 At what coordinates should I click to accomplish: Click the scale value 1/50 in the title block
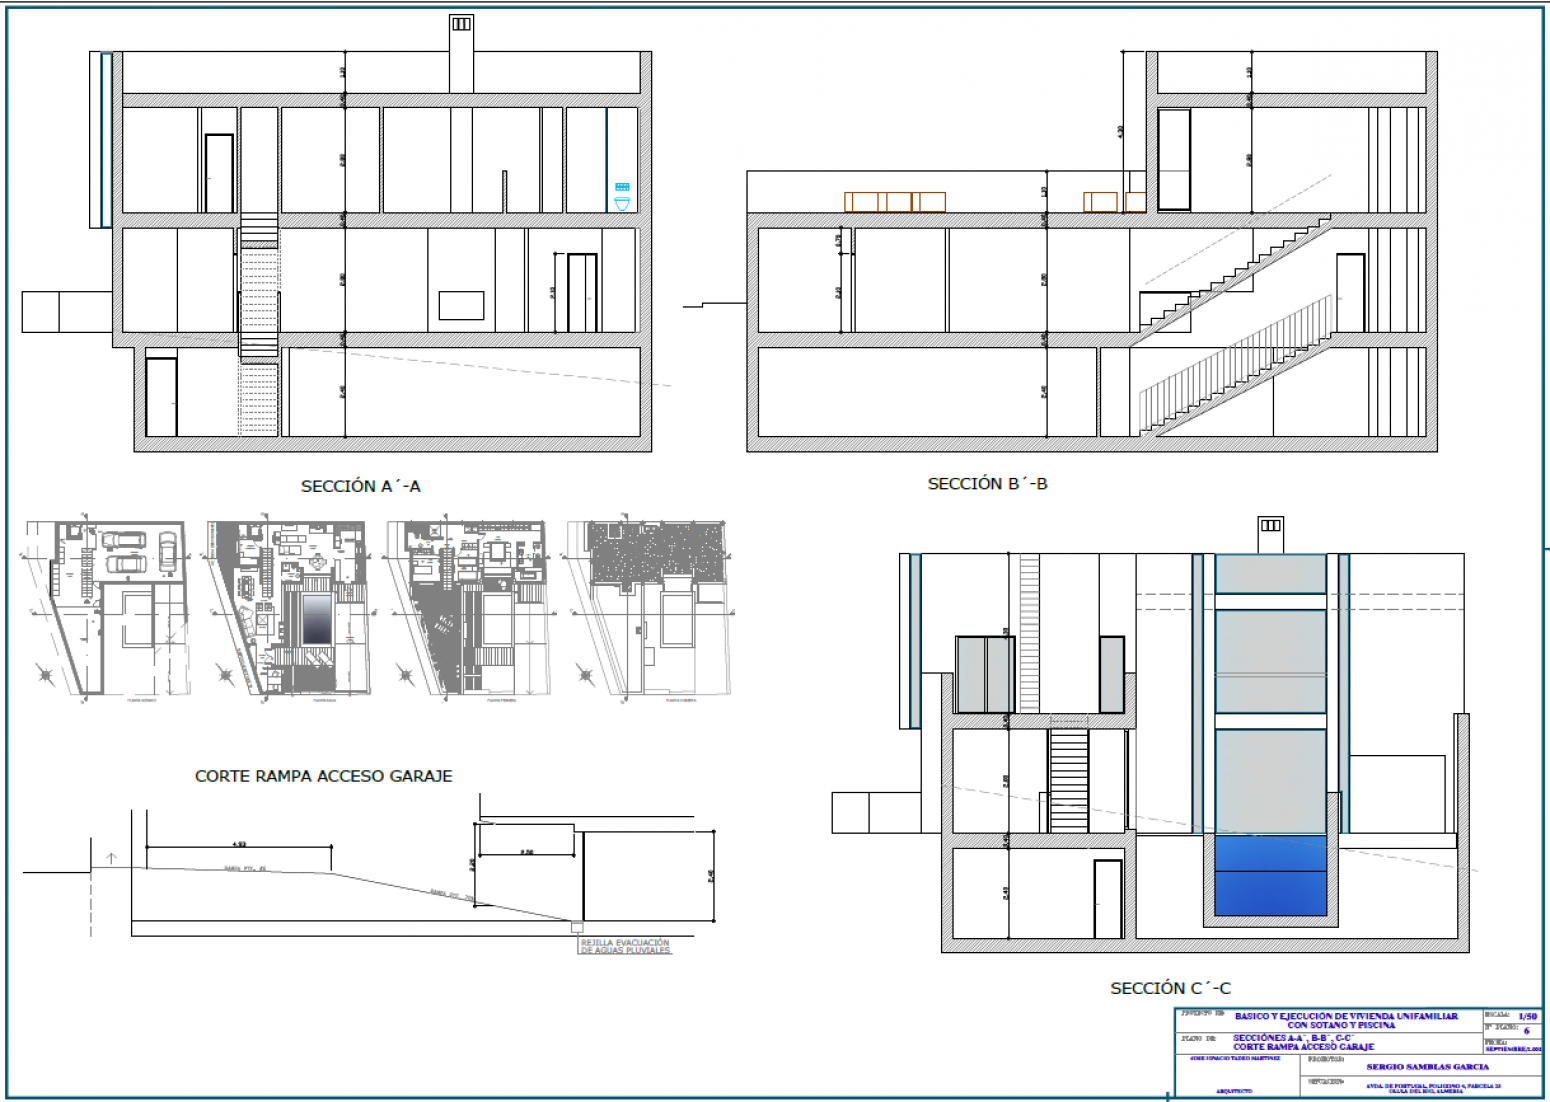(x=1527, y=1016)
